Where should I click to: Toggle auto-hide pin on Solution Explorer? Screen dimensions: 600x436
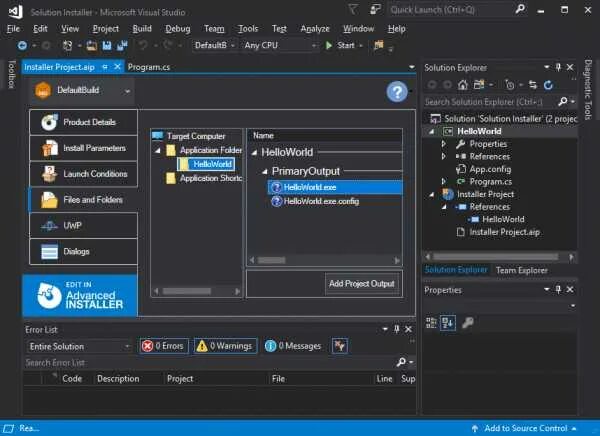tap(558, 67)
